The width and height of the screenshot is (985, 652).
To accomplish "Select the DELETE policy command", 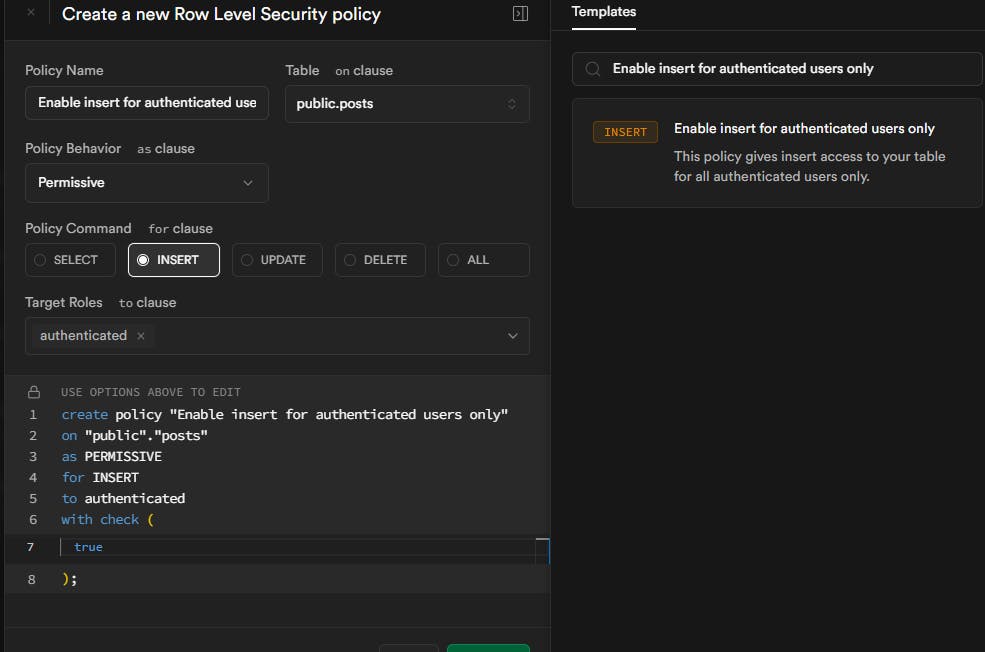I will point(380,260).
